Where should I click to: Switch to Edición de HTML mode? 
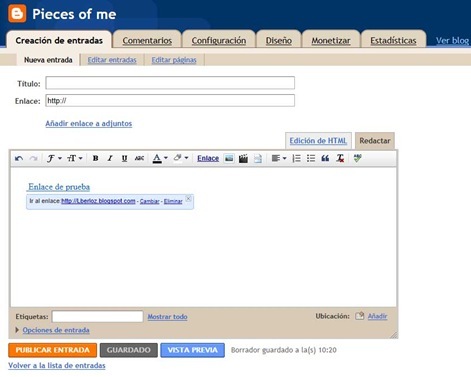tap(318, 141)
